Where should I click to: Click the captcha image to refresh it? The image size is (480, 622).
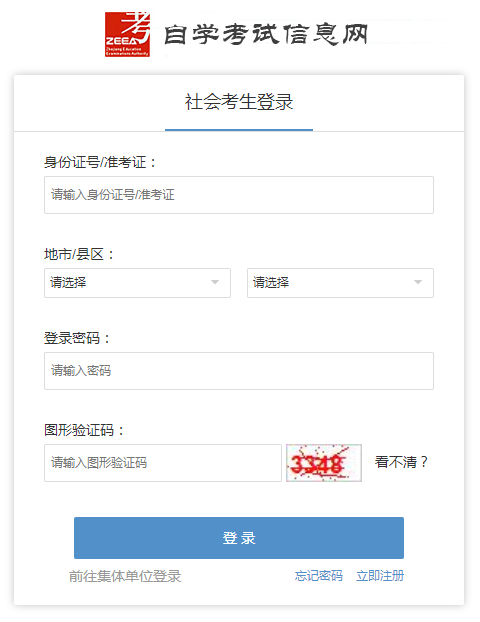point(324,463)
